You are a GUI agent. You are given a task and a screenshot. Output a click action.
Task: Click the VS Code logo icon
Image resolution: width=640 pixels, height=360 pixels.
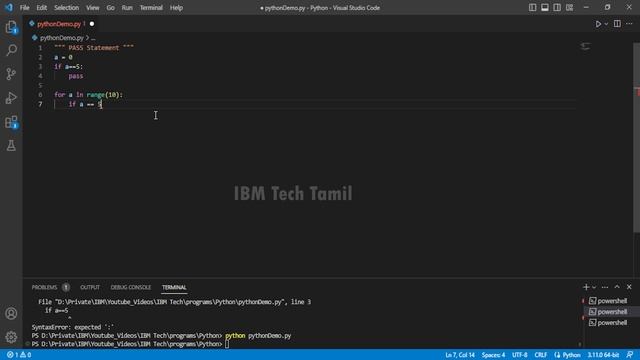[9, 7]
